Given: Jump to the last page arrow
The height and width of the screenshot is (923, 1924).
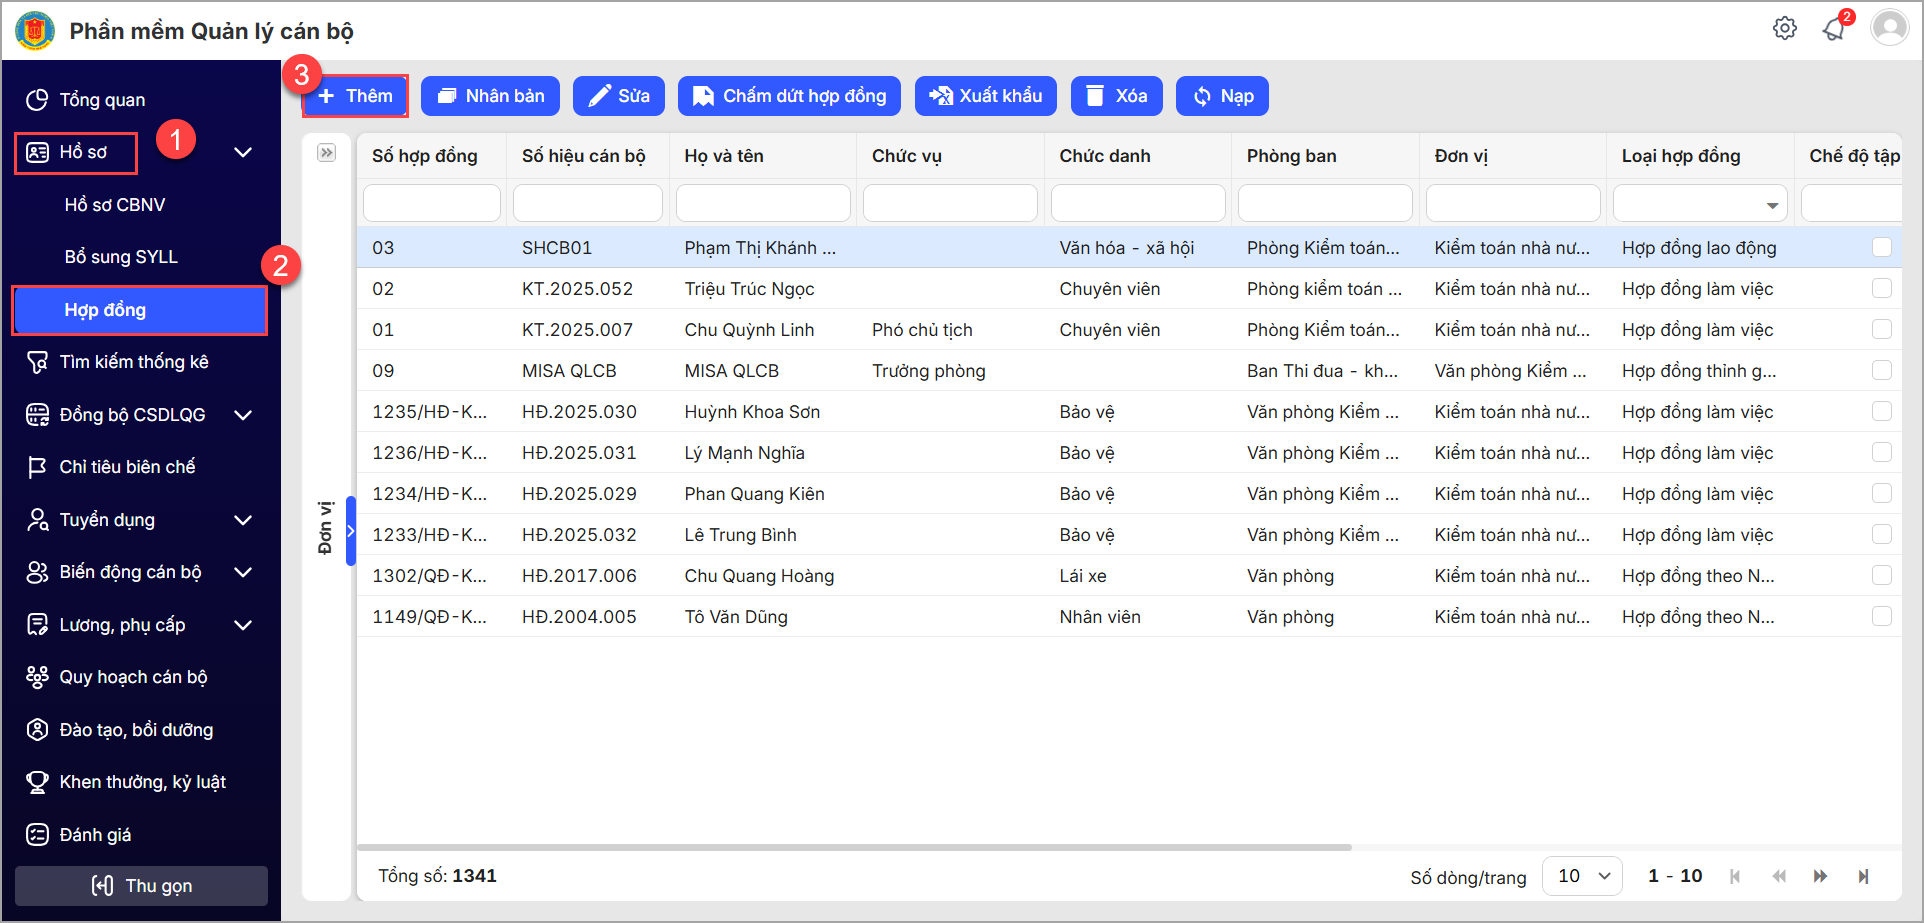Looking at the screenshot, I should point(1863,876).
